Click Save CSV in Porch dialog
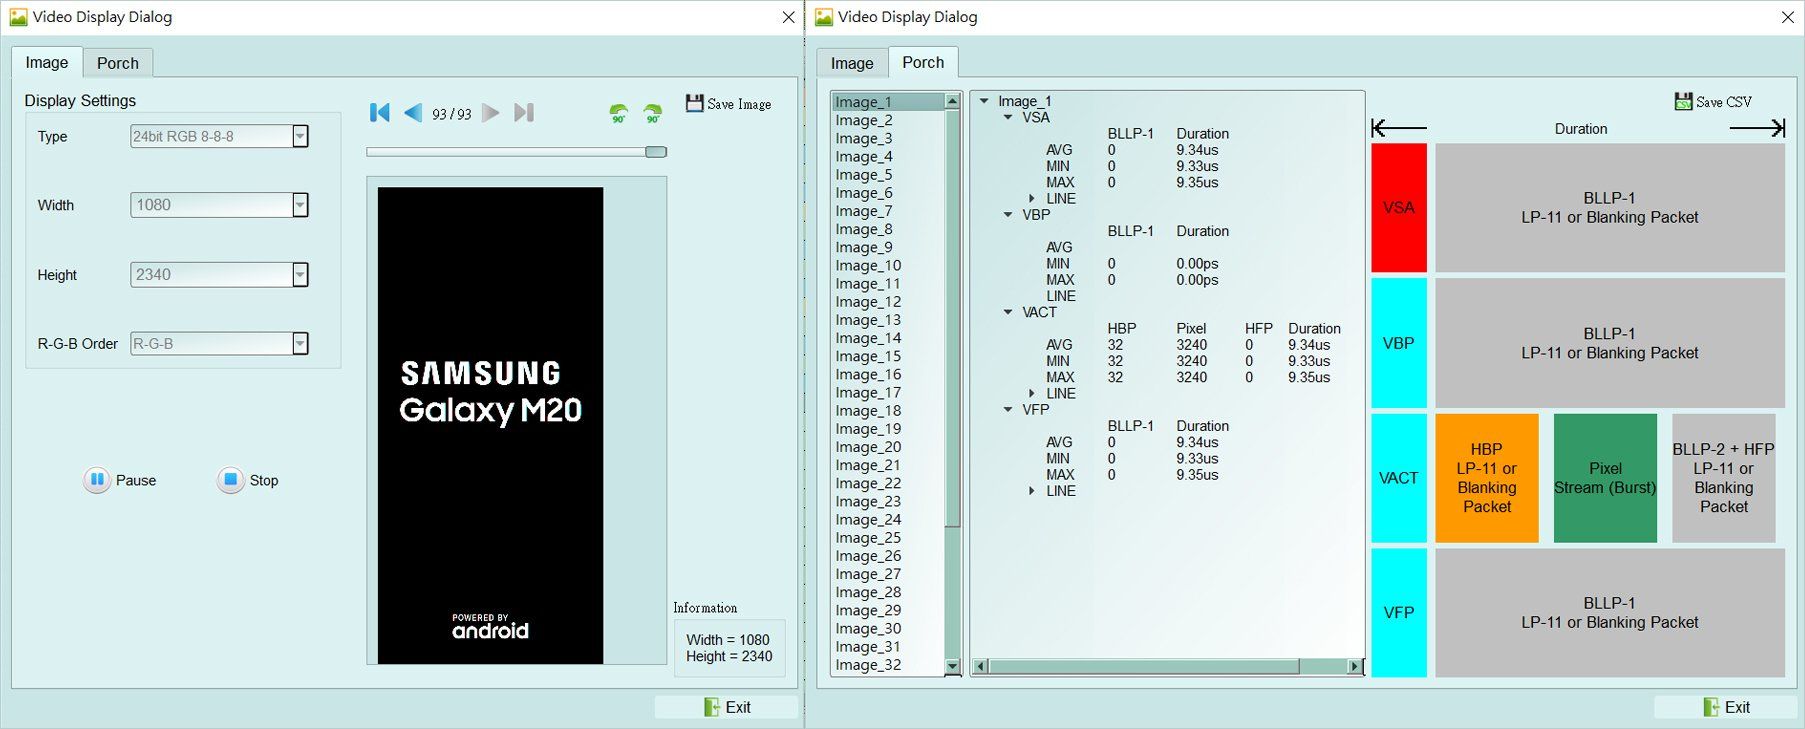Screen dimensions: 1805x729 [x=1713, y=101]
